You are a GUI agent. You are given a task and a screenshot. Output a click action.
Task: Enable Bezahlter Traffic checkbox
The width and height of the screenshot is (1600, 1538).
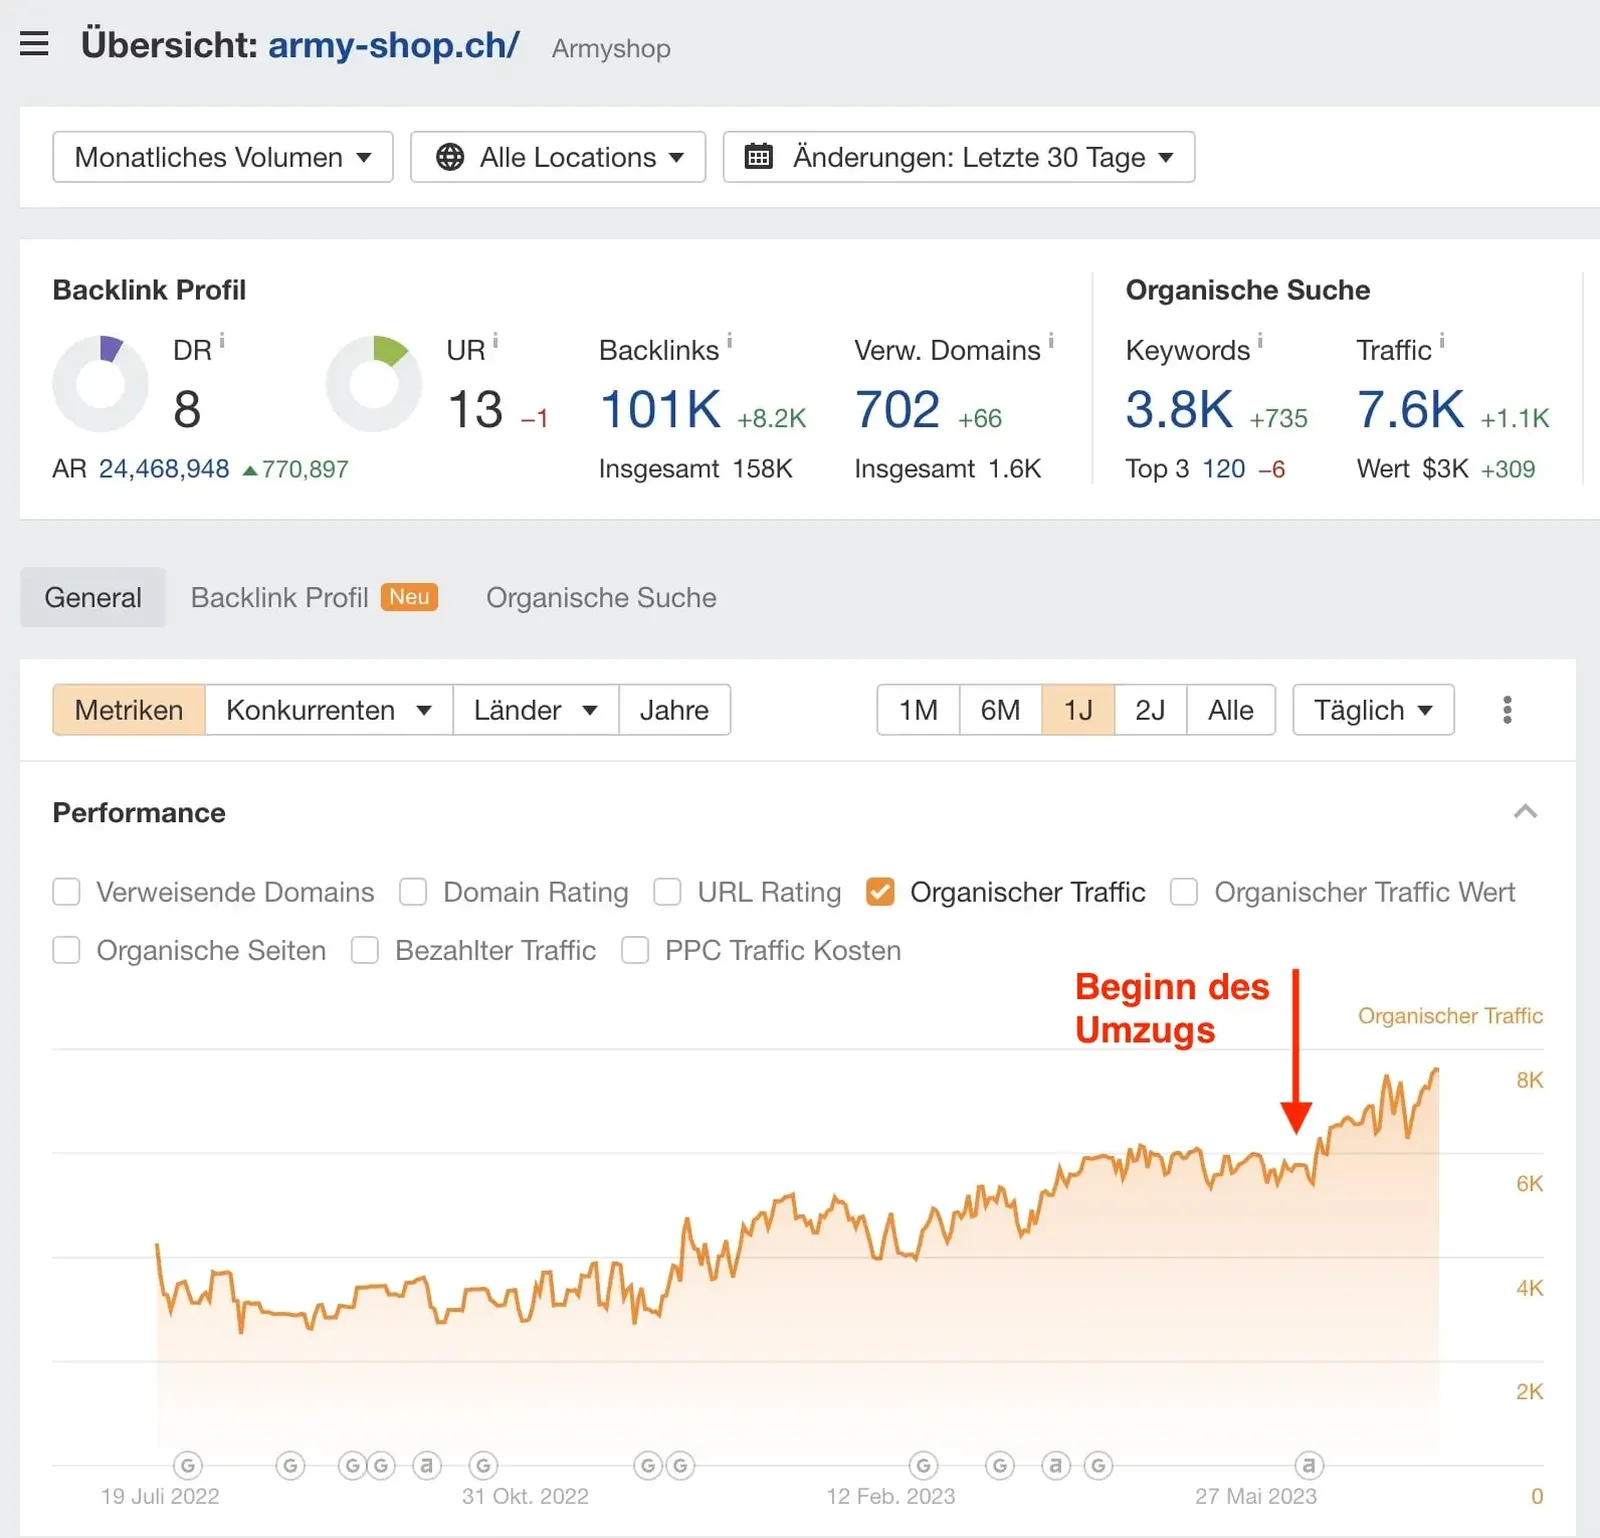pyautogui.click(x=365, y=950)
